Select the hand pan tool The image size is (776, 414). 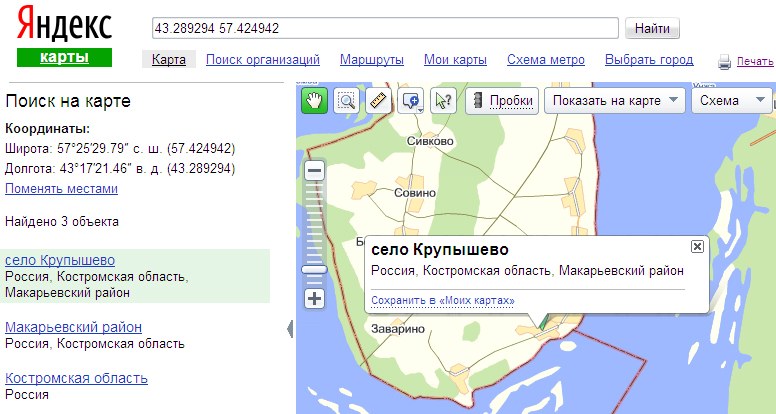(x=314, y=100)
